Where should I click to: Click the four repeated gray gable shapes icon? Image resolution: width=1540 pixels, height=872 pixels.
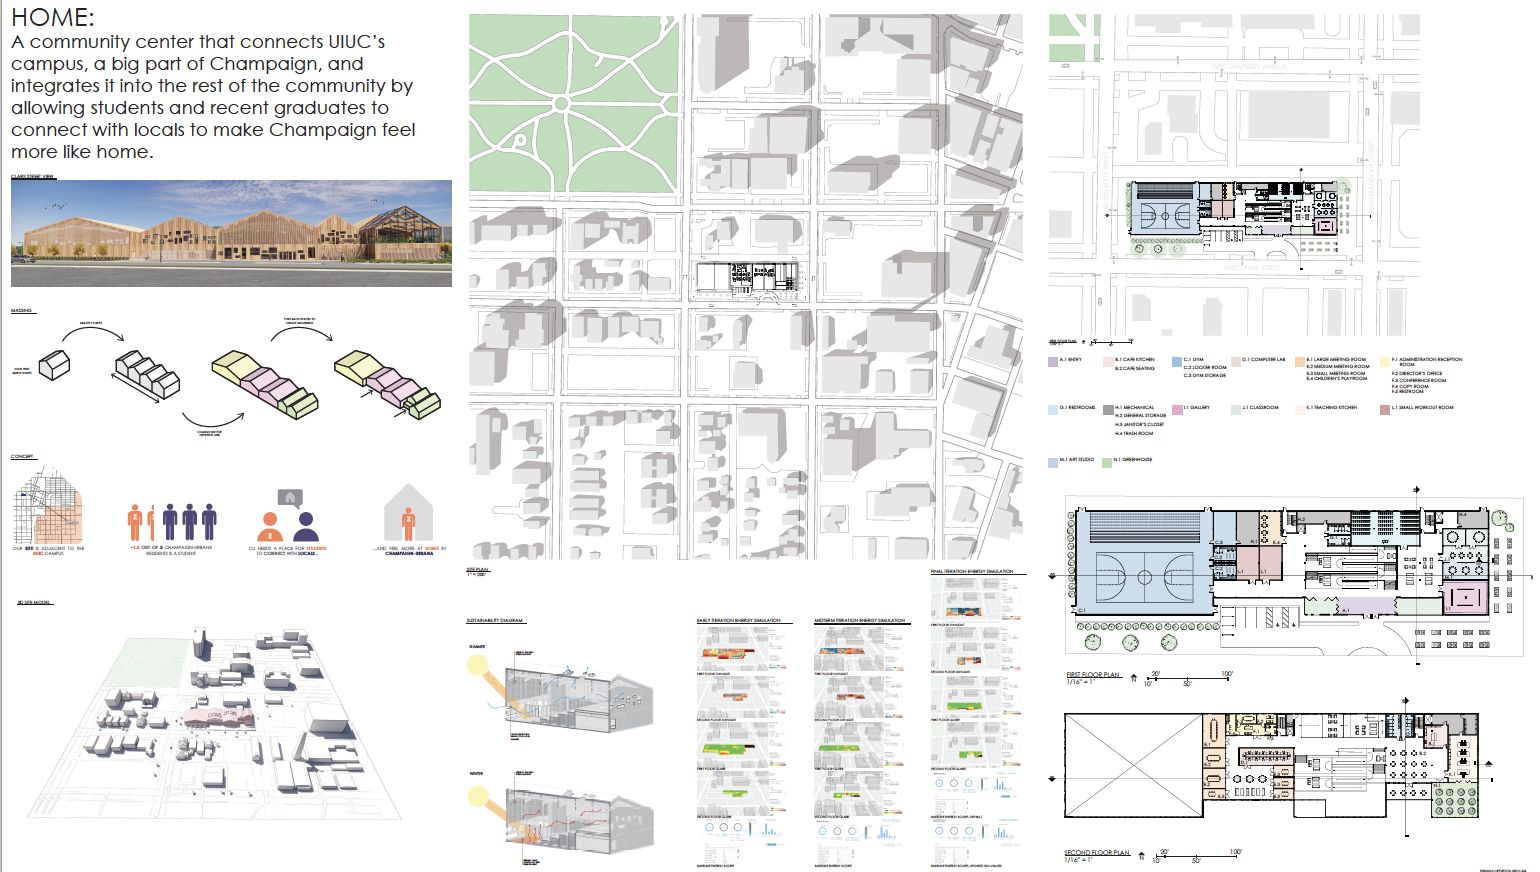click(146, 375)
